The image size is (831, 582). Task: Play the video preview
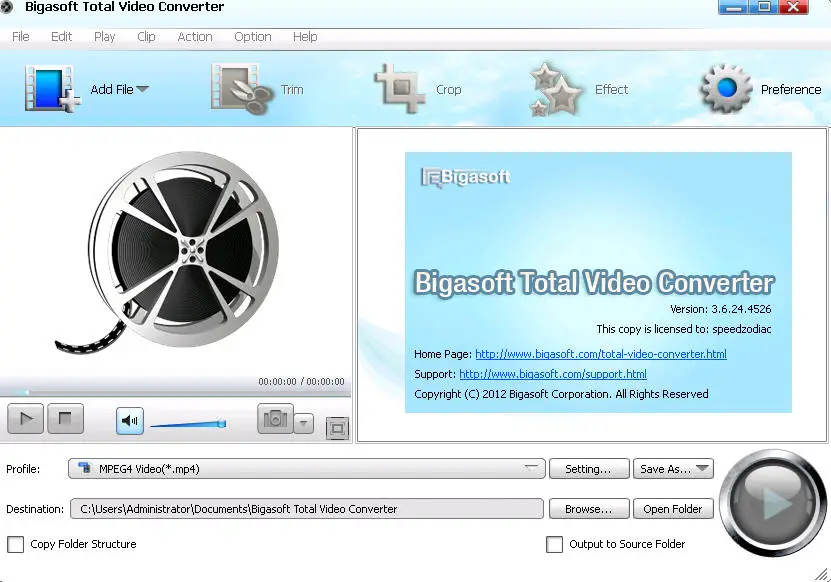coord(25,419)
